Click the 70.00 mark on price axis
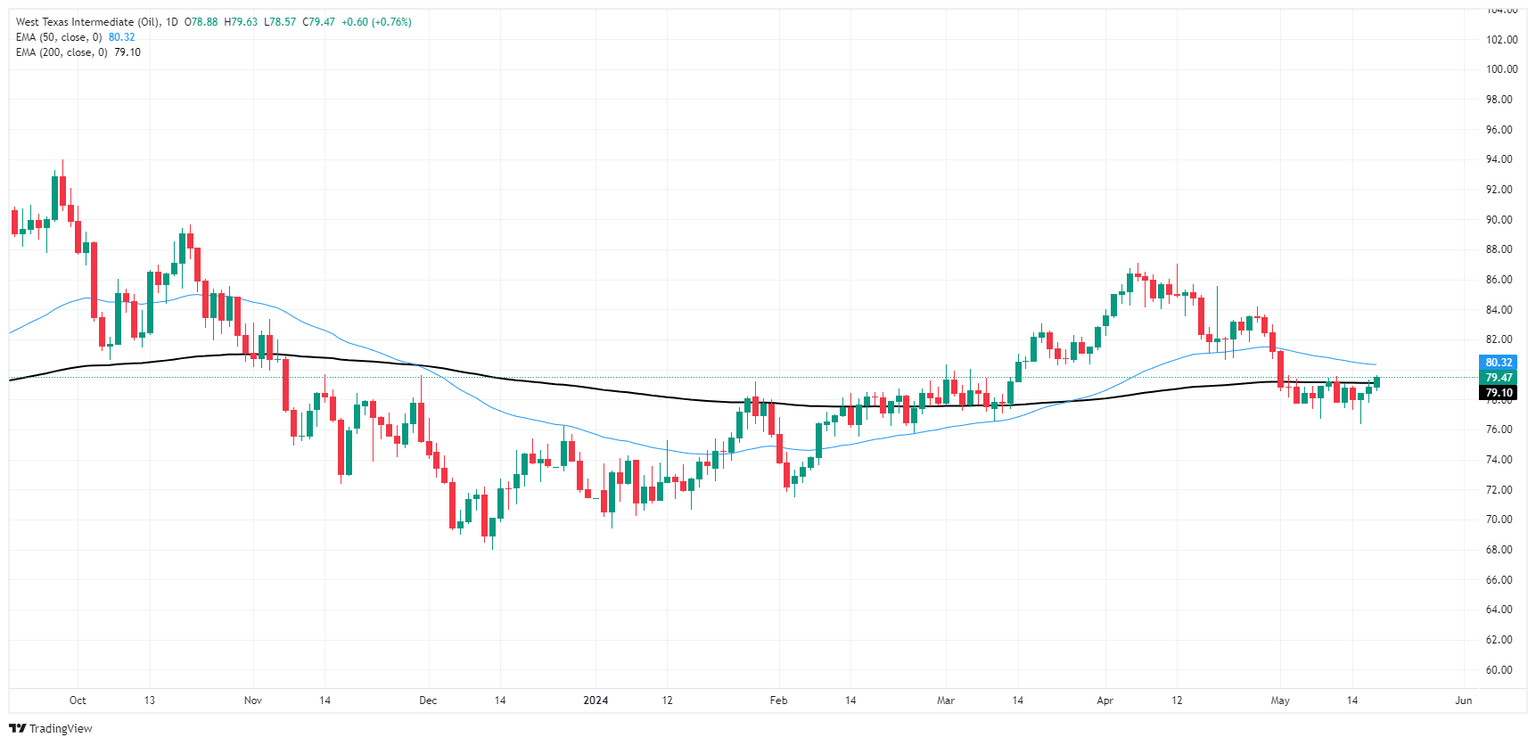This screenshot has height=744, width=1536. (x=1499, y=520)
